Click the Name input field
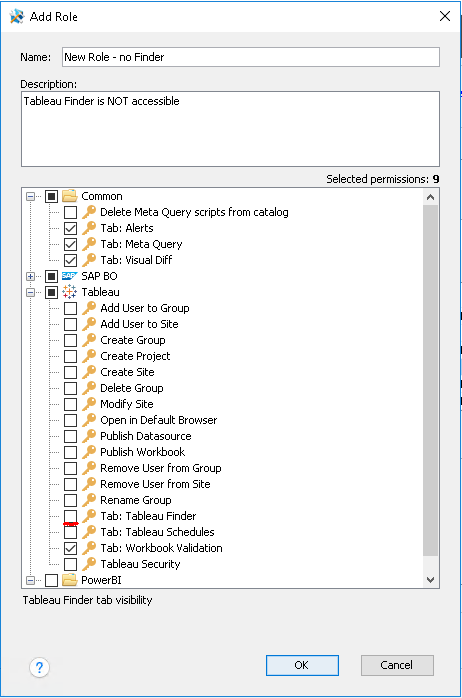 251,57
